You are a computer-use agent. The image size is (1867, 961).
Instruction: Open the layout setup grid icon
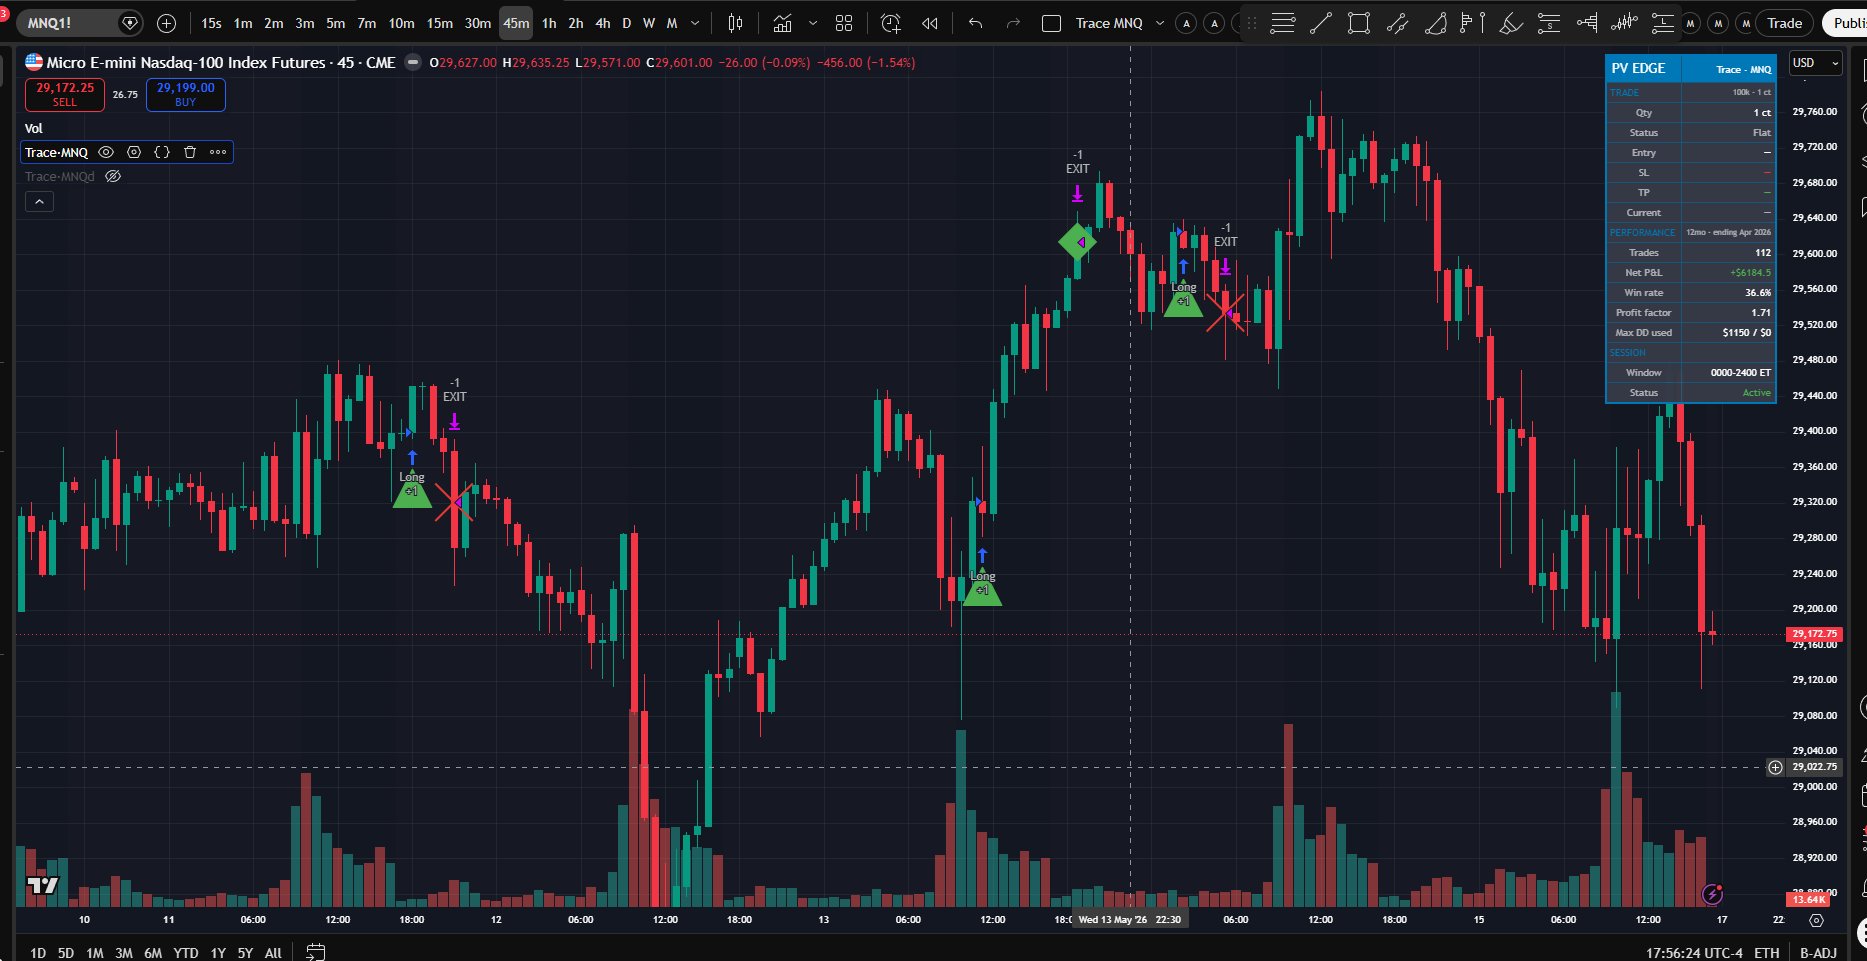pos(844,23)
